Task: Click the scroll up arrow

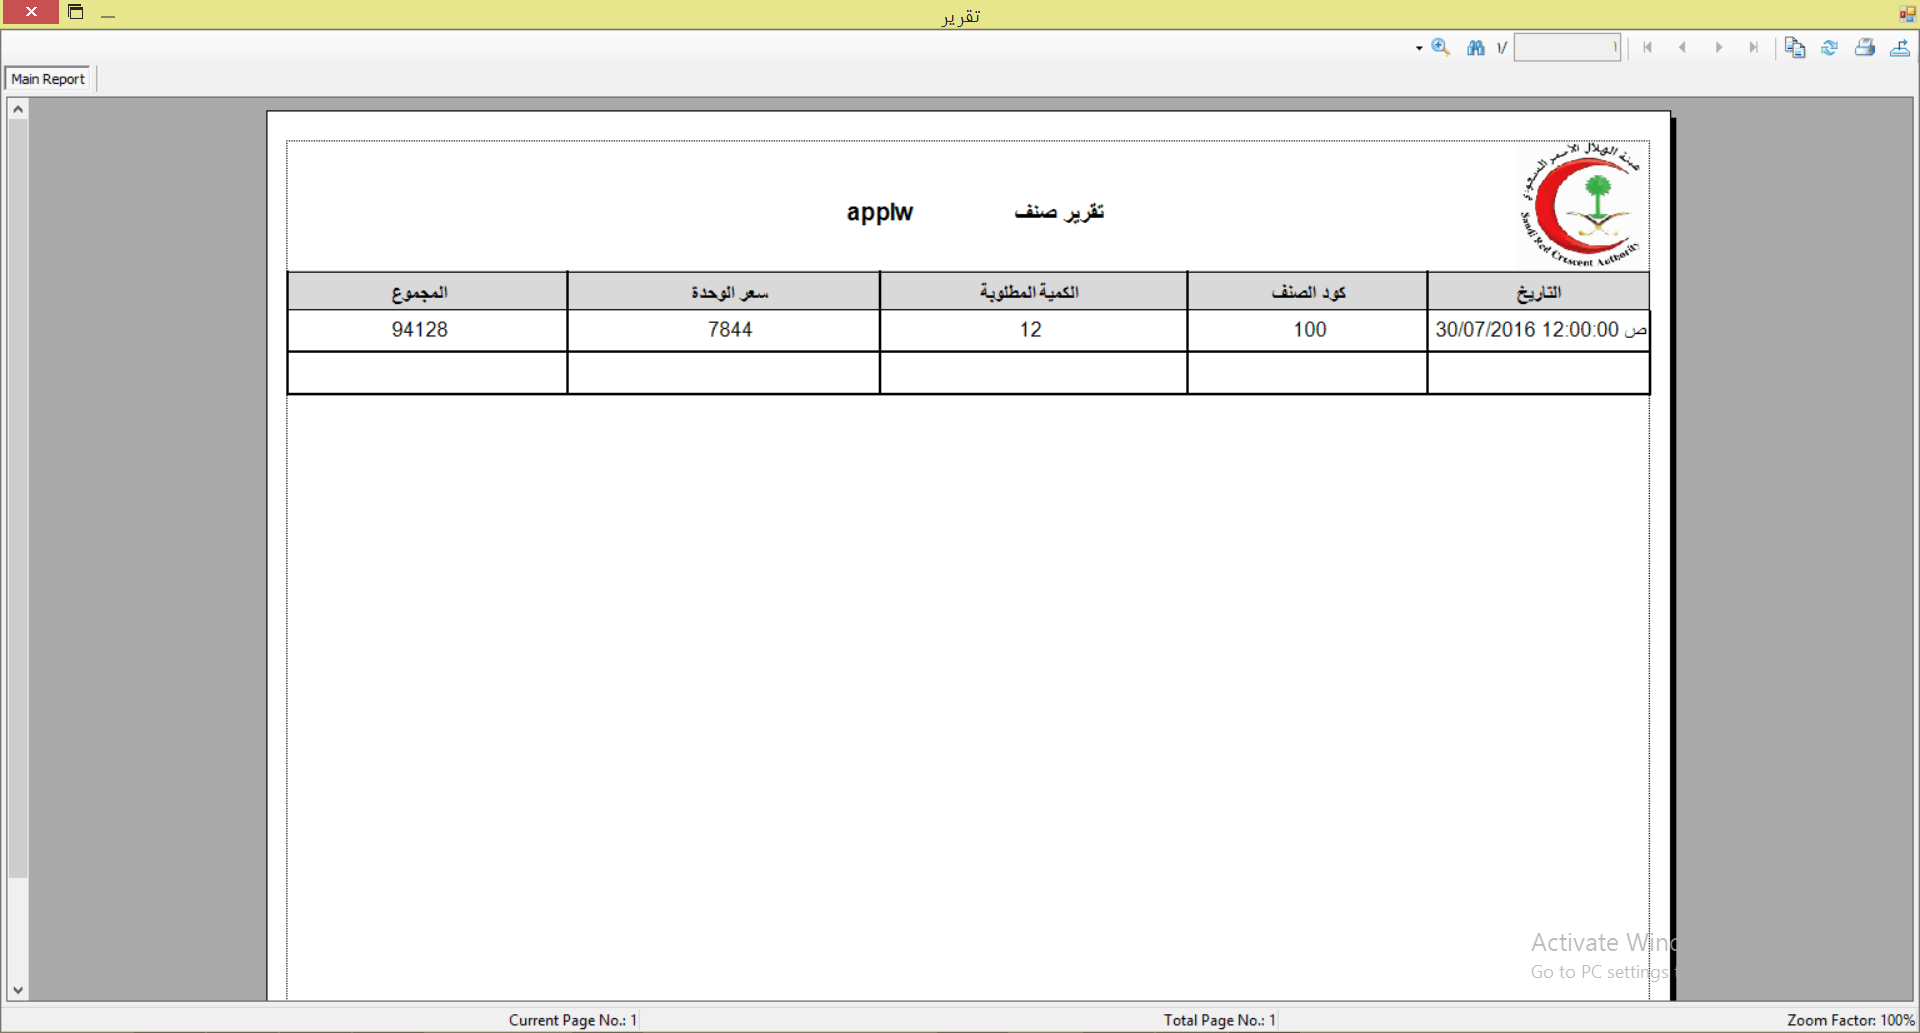Action: pos(18,109)
